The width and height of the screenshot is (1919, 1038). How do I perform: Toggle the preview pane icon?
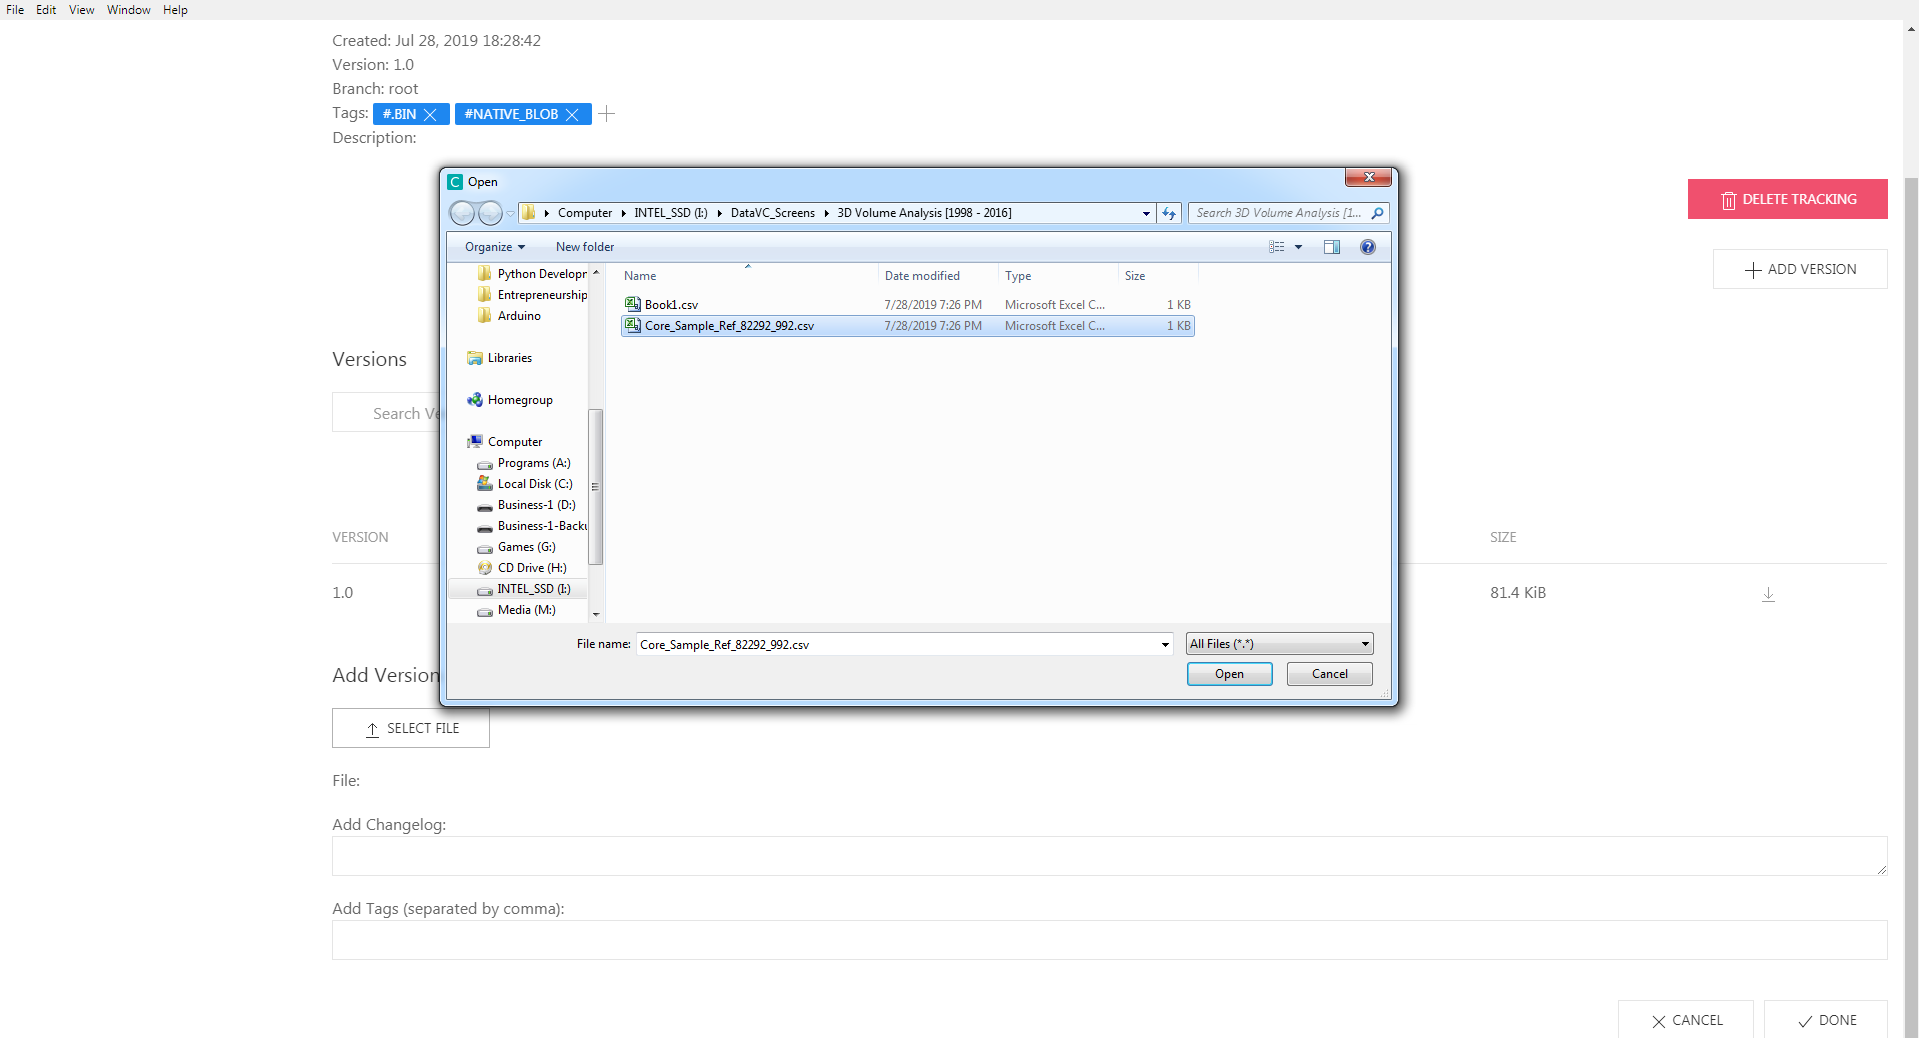tap(1332, 247)
